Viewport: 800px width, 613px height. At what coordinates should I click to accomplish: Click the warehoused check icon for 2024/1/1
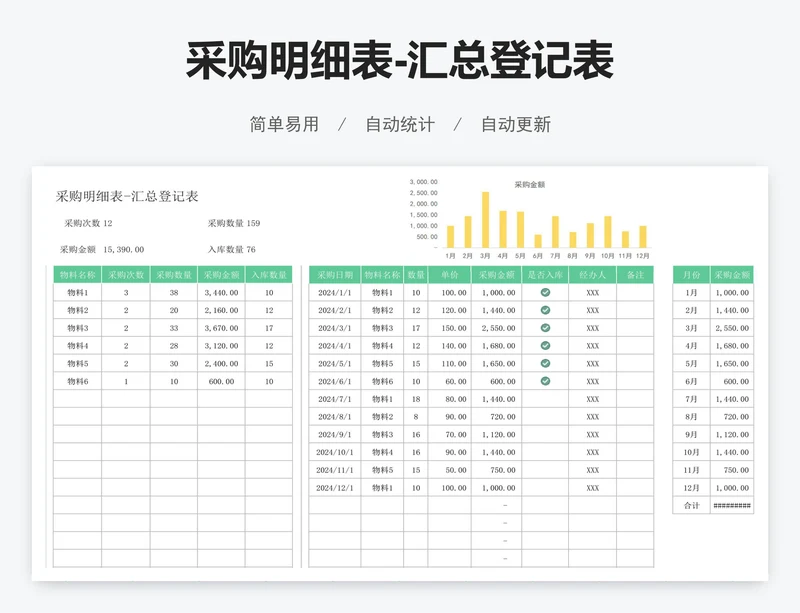[x=545, y=292]
